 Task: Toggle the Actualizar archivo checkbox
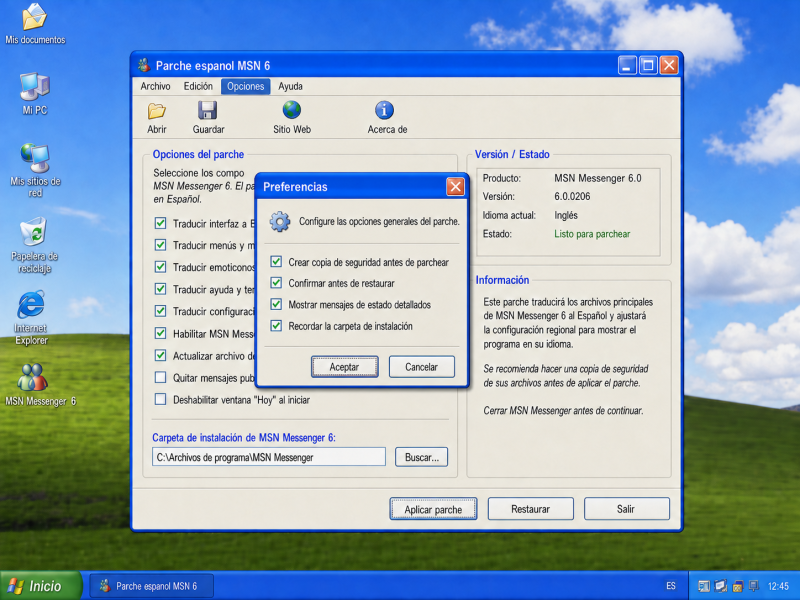[x=160, y=355]
